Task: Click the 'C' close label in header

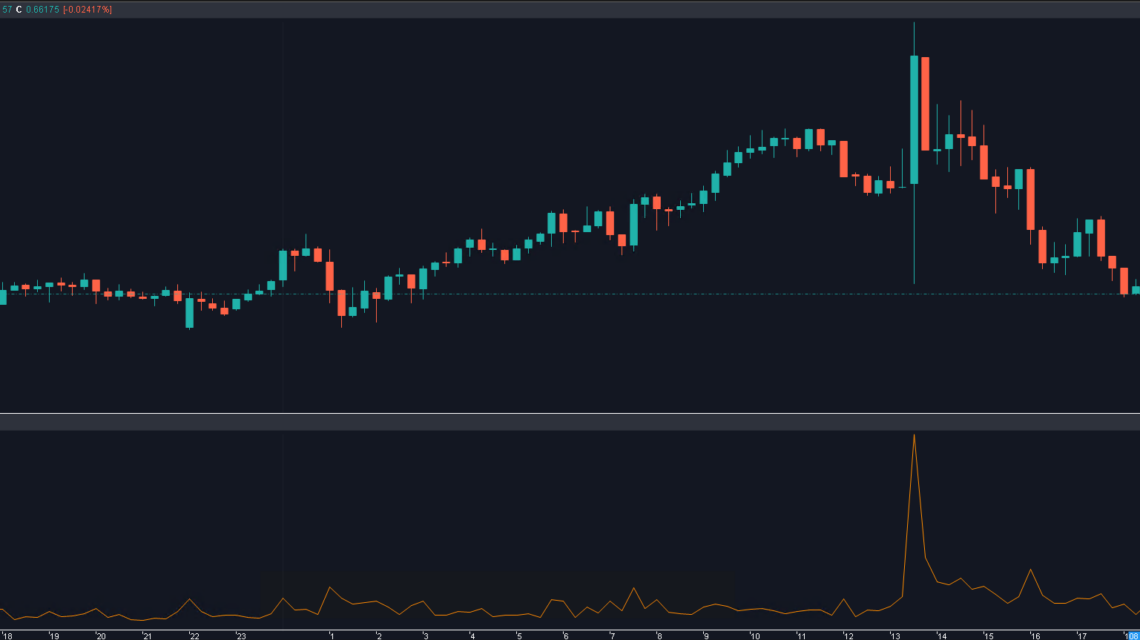Action: click(18, 9)
